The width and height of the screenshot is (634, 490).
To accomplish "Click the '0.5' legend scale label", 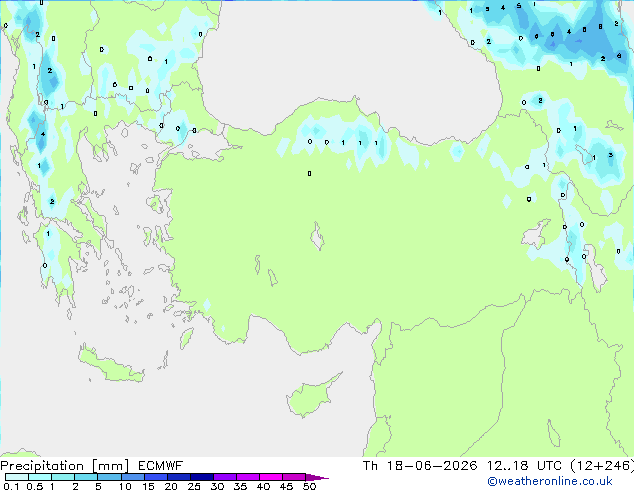I will (35, 486).
